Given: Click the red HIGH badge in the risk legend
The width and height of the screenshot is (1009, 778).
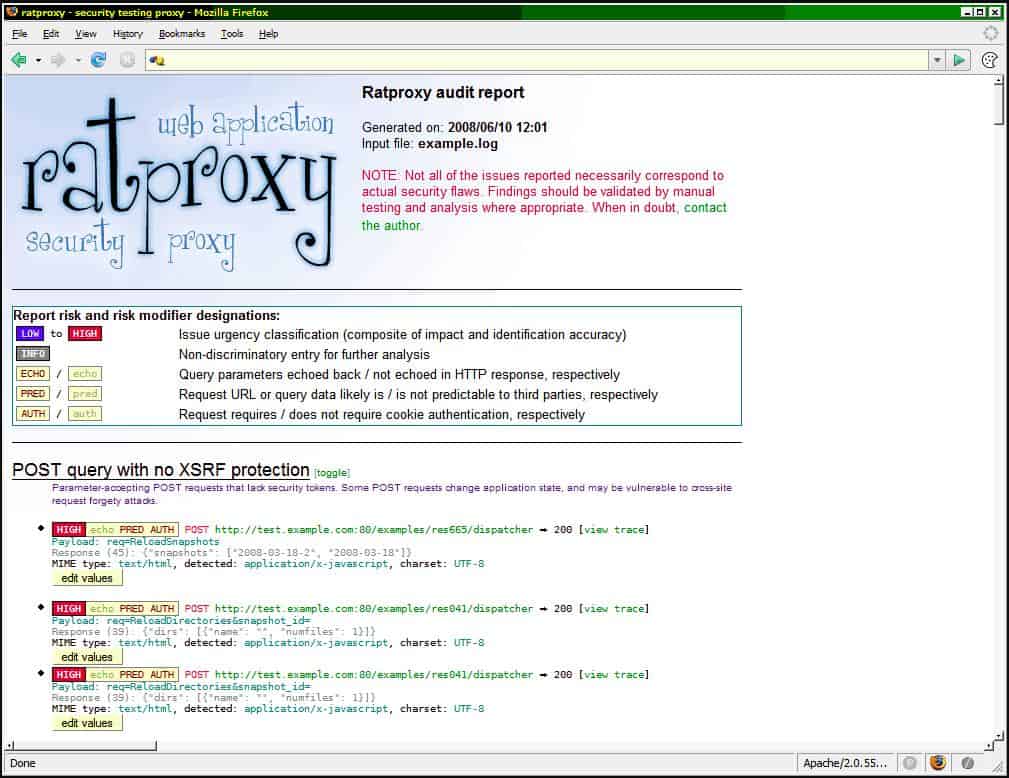Looking at the screenshot, I should click(85, 333).
